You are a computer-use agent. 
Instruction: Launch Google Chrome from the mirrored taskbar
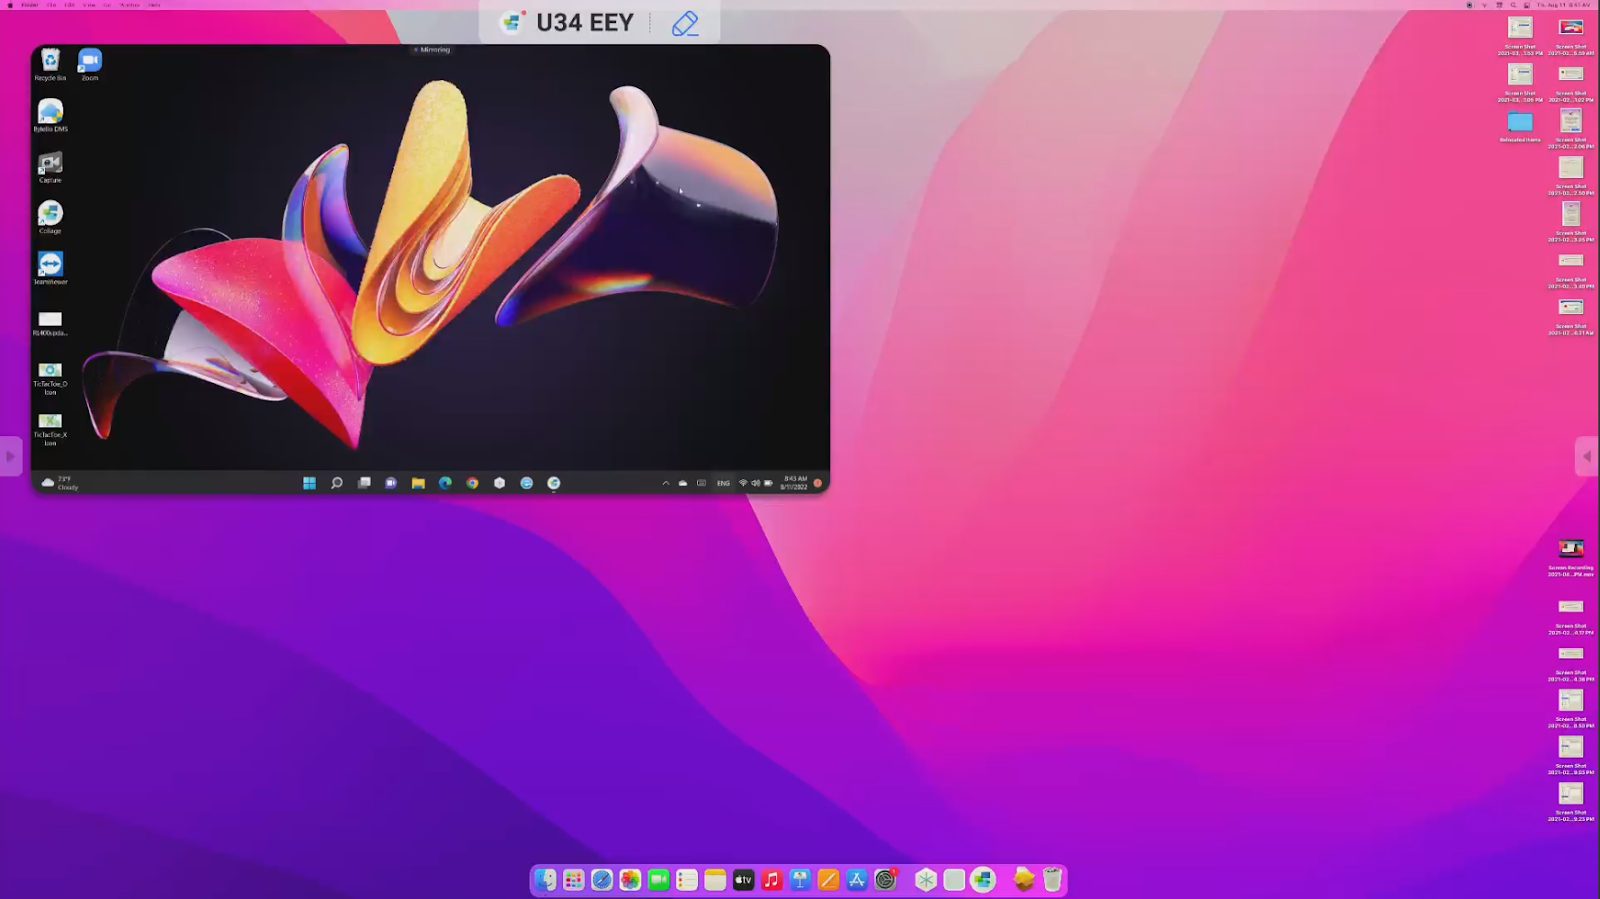coord(472,483)
